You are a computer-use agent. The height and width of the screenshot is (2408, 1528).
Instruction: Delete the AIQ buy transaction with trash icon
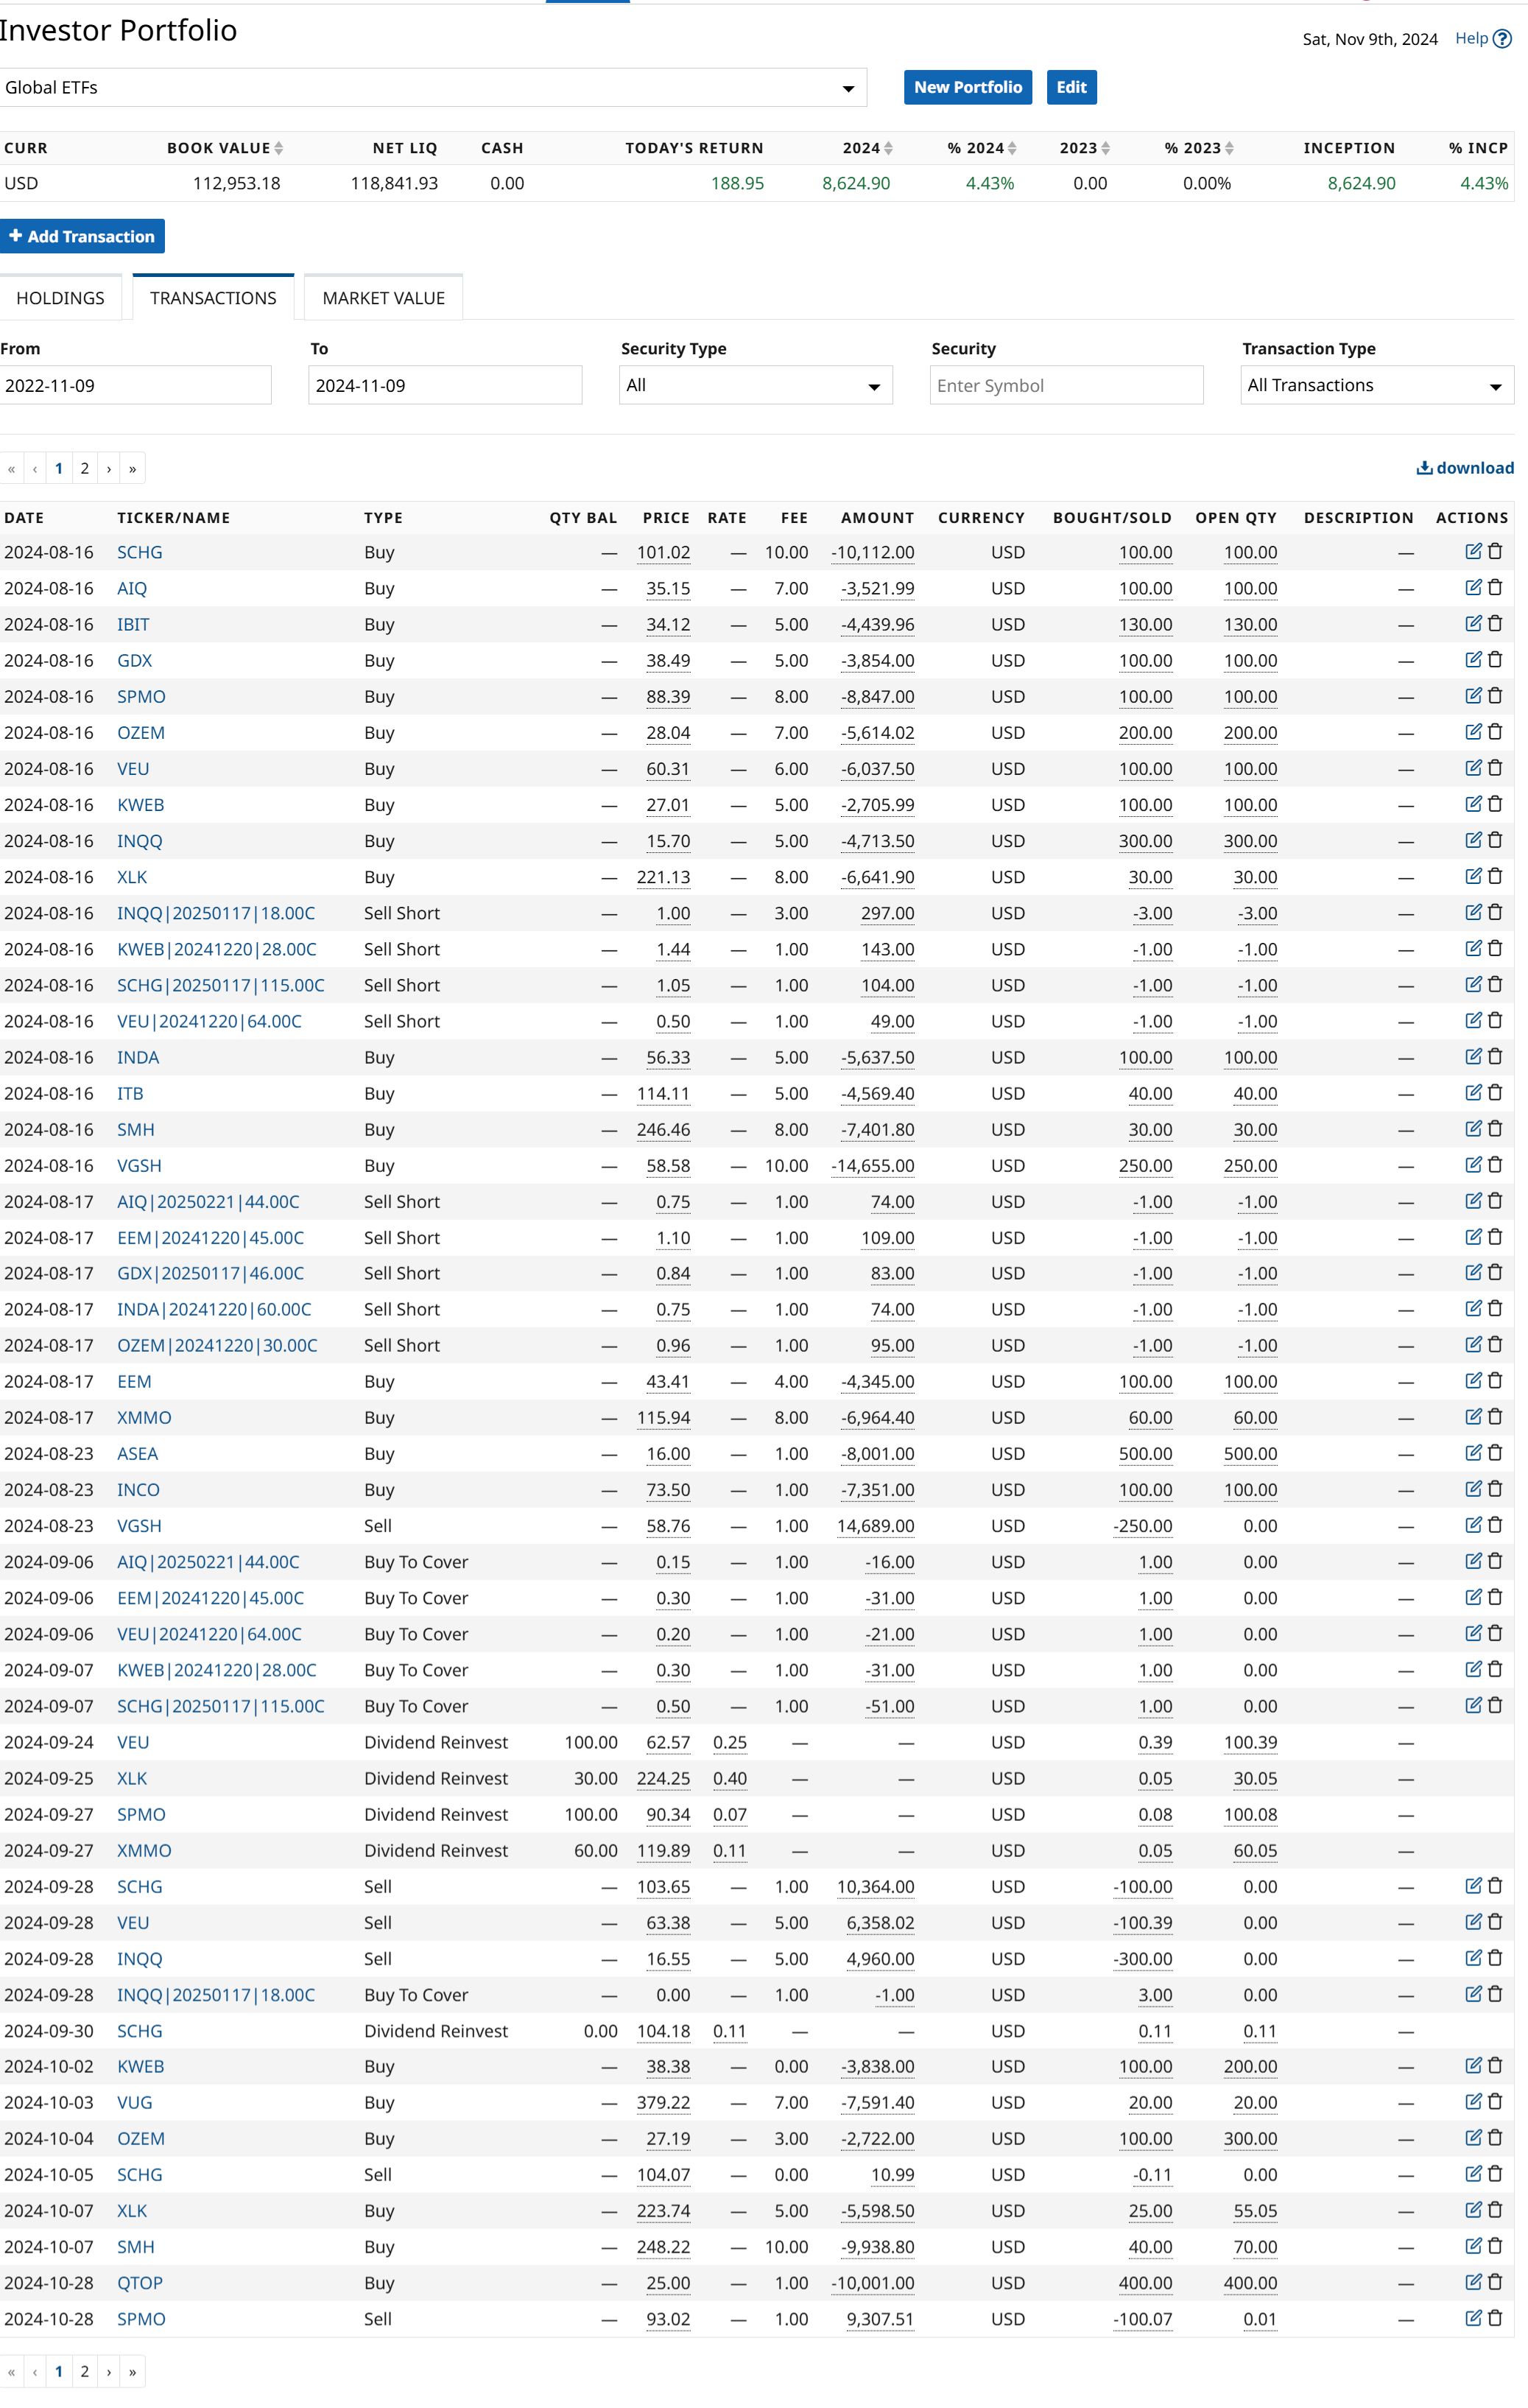click(x=1495, y=587)
